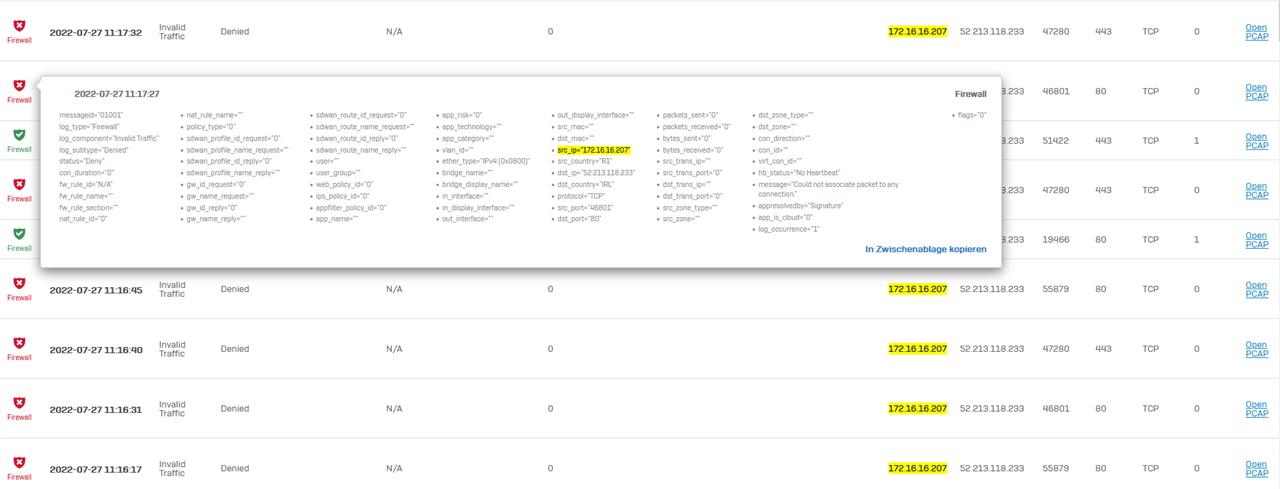
Task: Open PCAP for the 11:16:40 log entry
Action: [x=1256, y=349]
